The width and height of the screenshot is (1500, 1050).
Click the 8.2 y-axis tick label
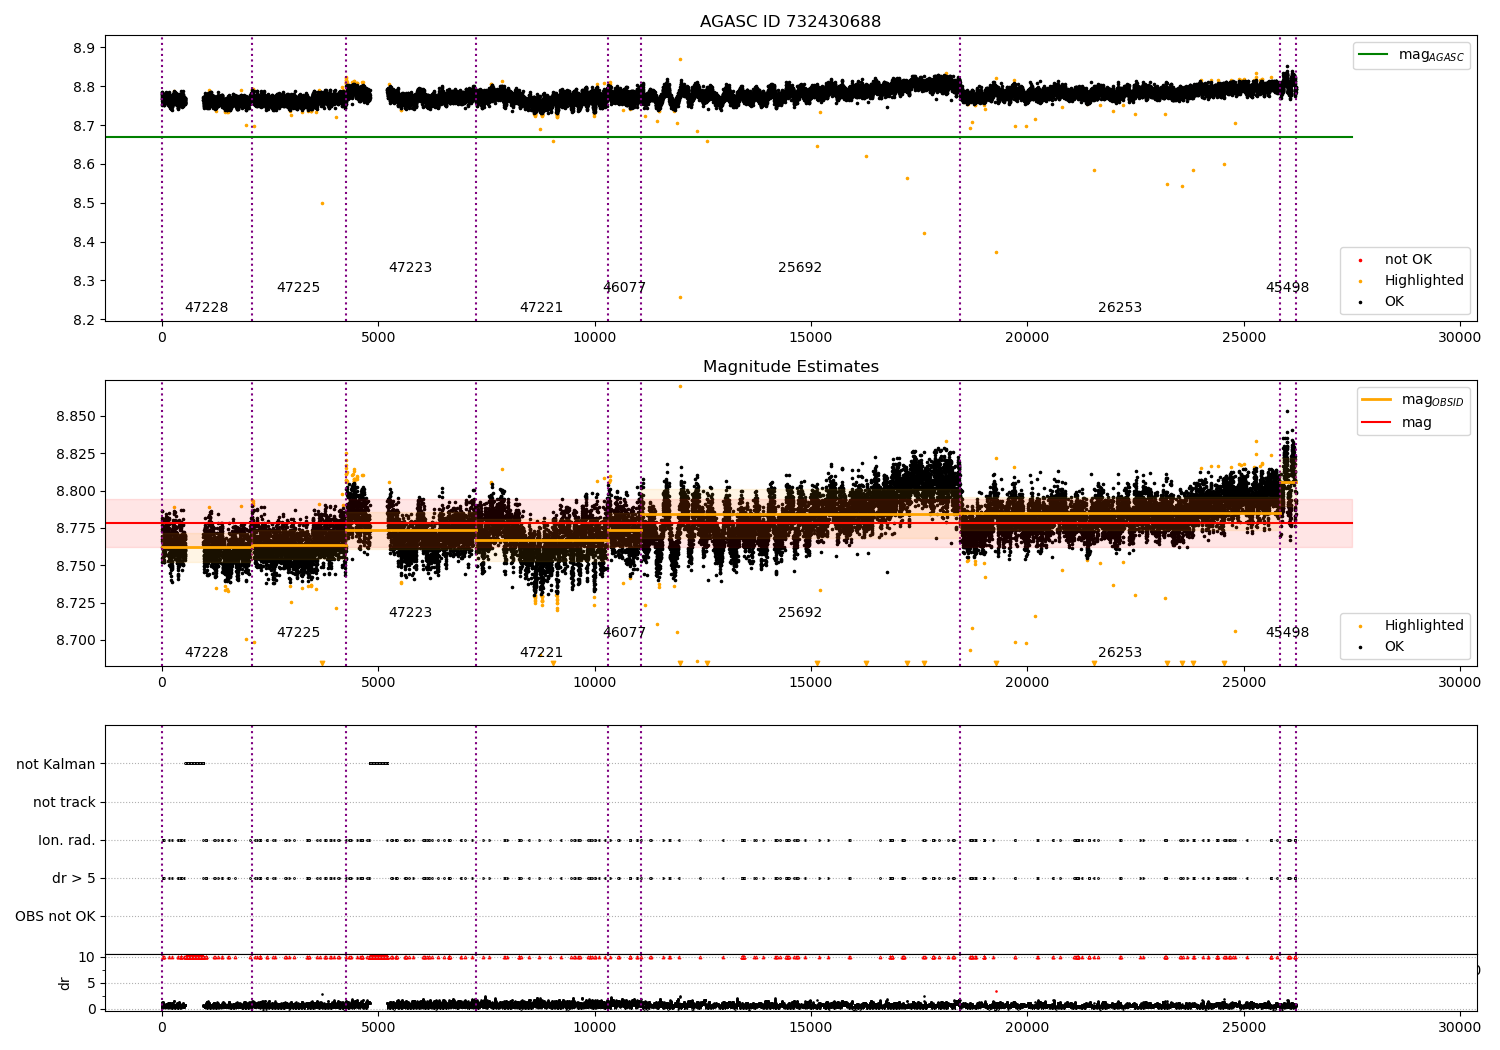[x=84, y=321]
